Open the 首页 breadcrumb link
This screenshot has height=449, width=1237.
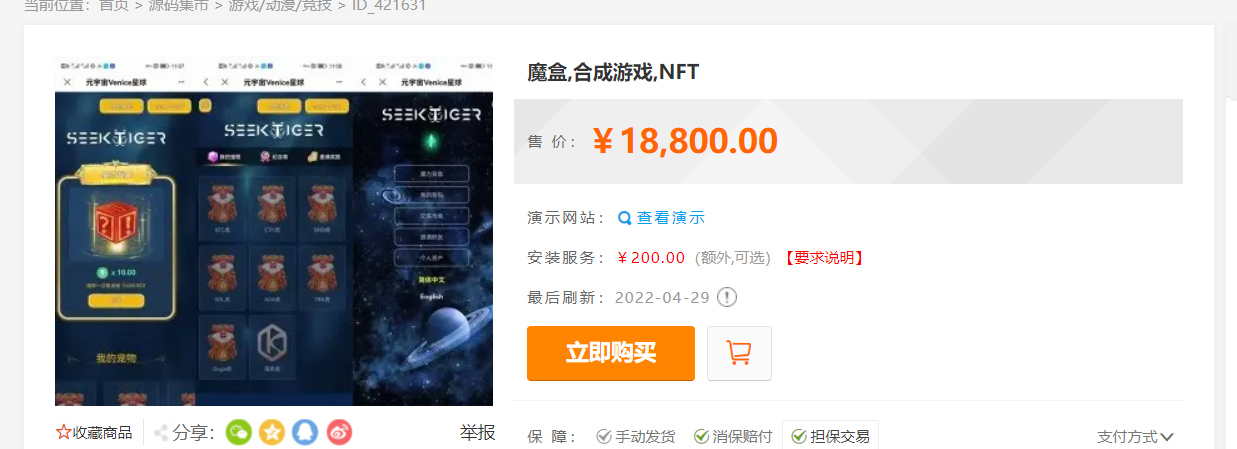tap(113, 5)
